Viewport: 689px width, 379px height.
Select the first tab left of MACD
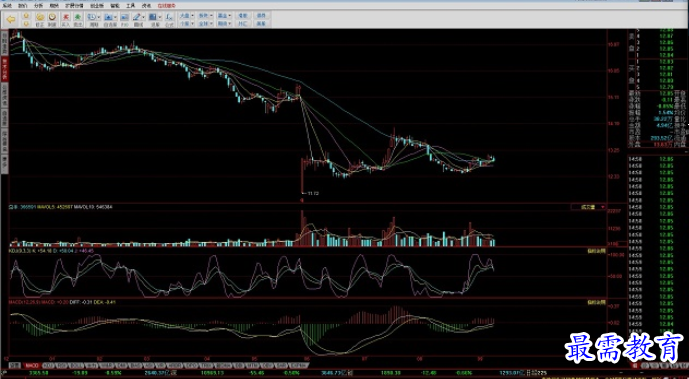(15, 365)
